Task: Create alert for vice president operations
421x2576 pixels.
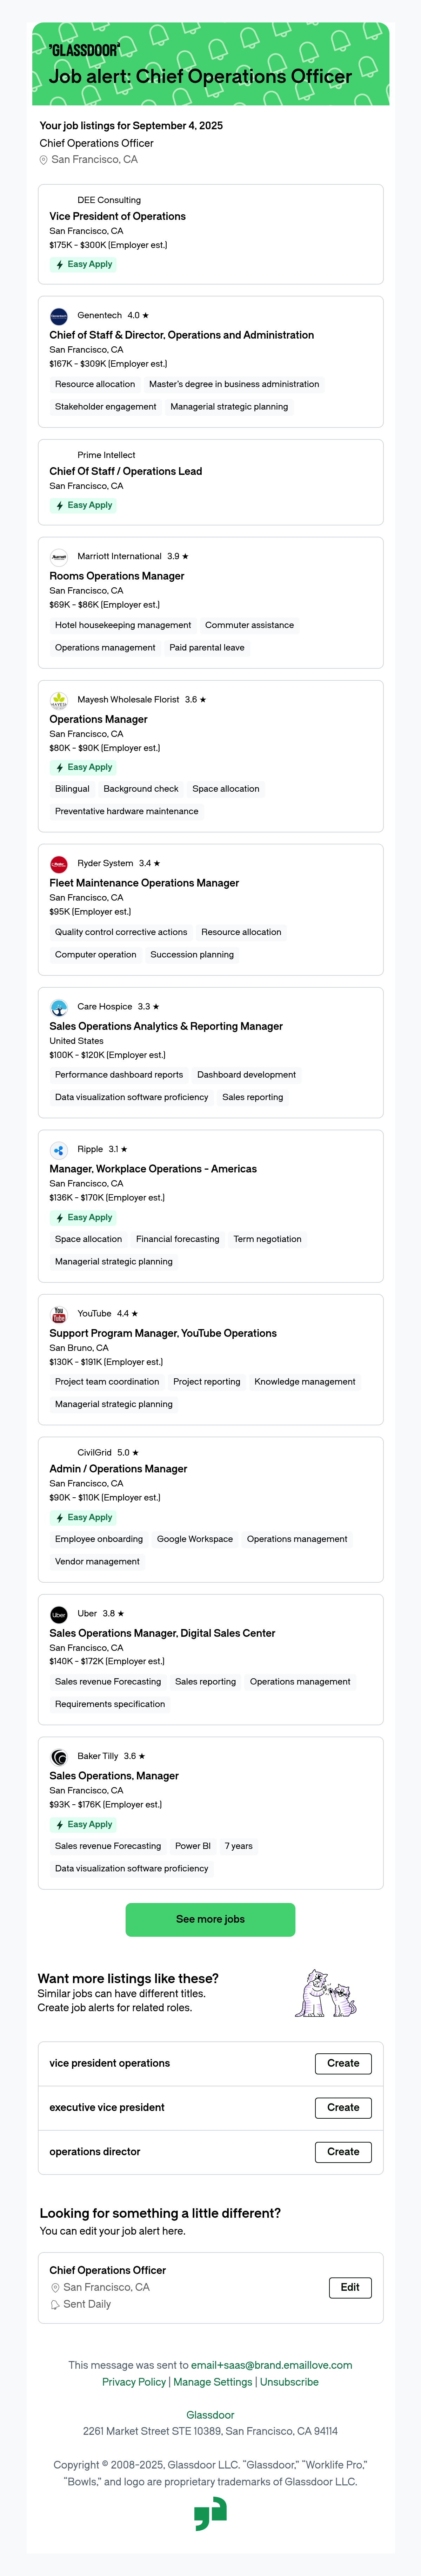Action: coord(343,2063)
